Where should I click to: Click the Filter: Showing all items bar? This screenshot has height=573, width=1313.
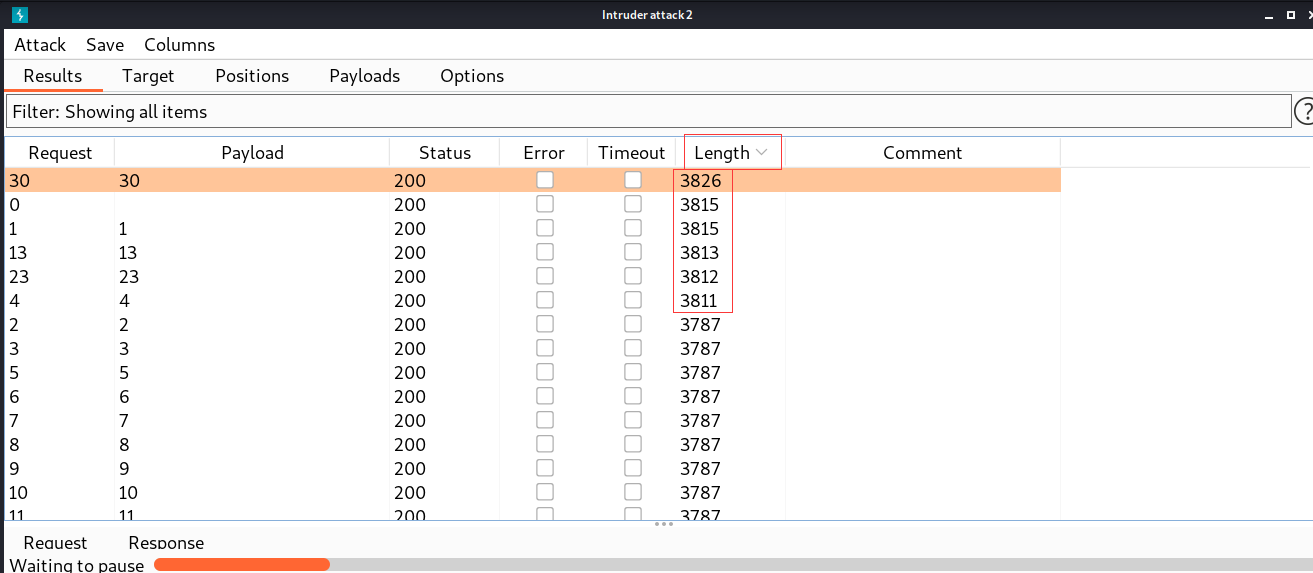point(648,112)
